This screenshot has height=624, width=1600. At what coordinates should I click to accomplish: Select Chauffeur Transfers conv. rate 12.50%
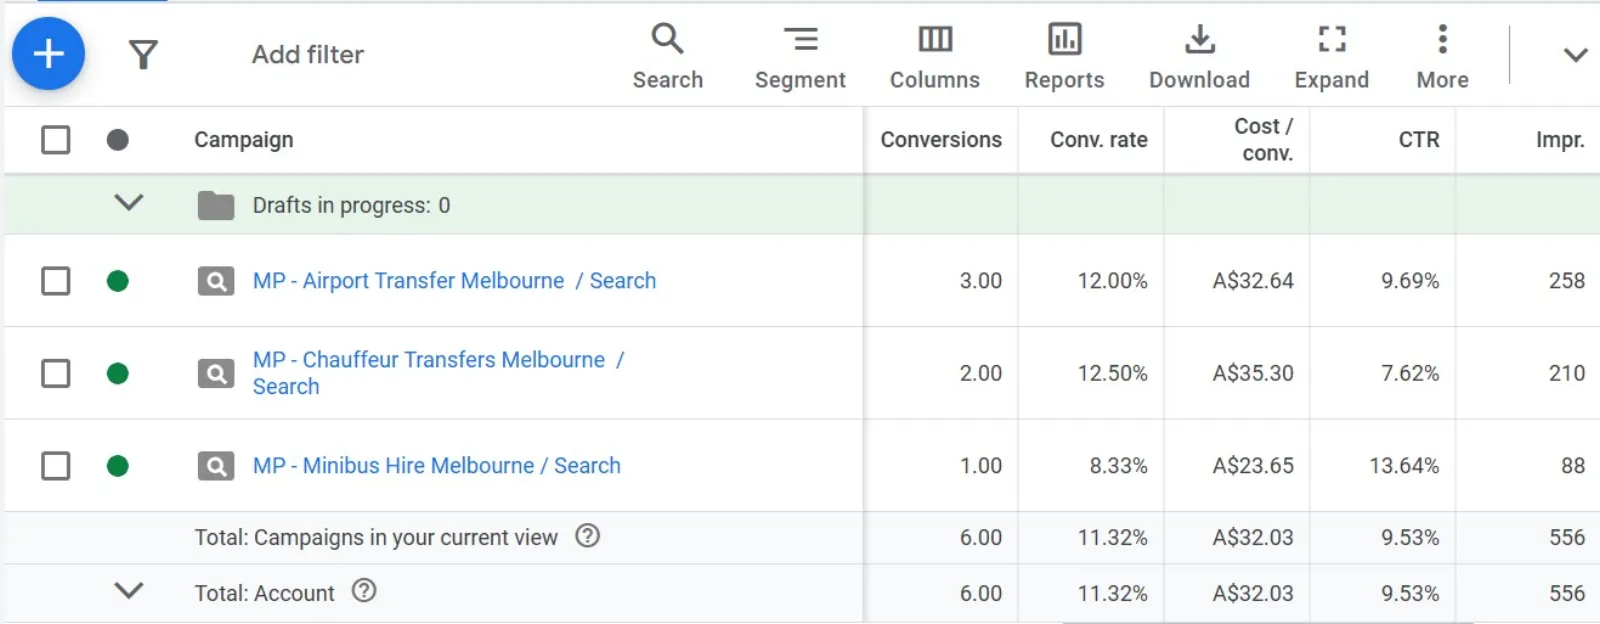pos(1112,374)
